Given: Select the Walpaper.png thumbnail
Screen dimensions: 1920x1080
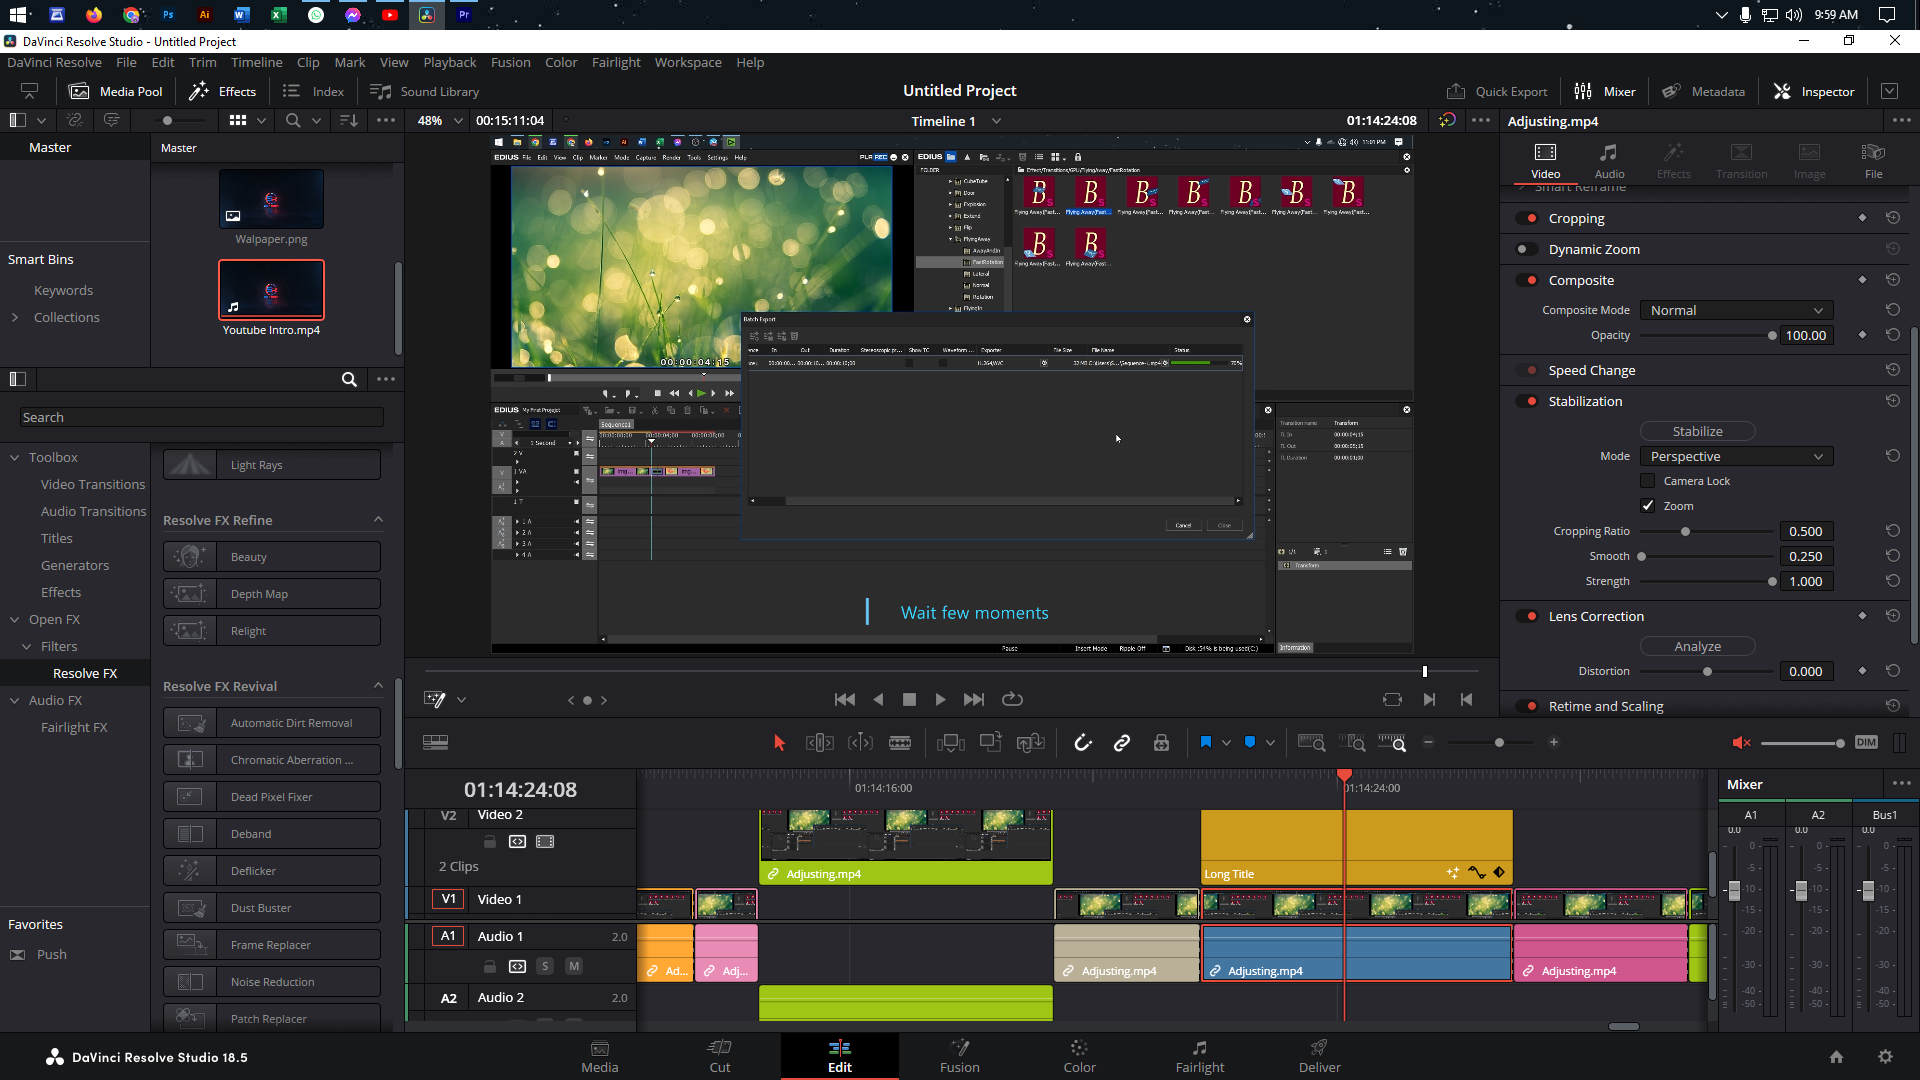Looking at the screenshot, I should coord(271,199).
